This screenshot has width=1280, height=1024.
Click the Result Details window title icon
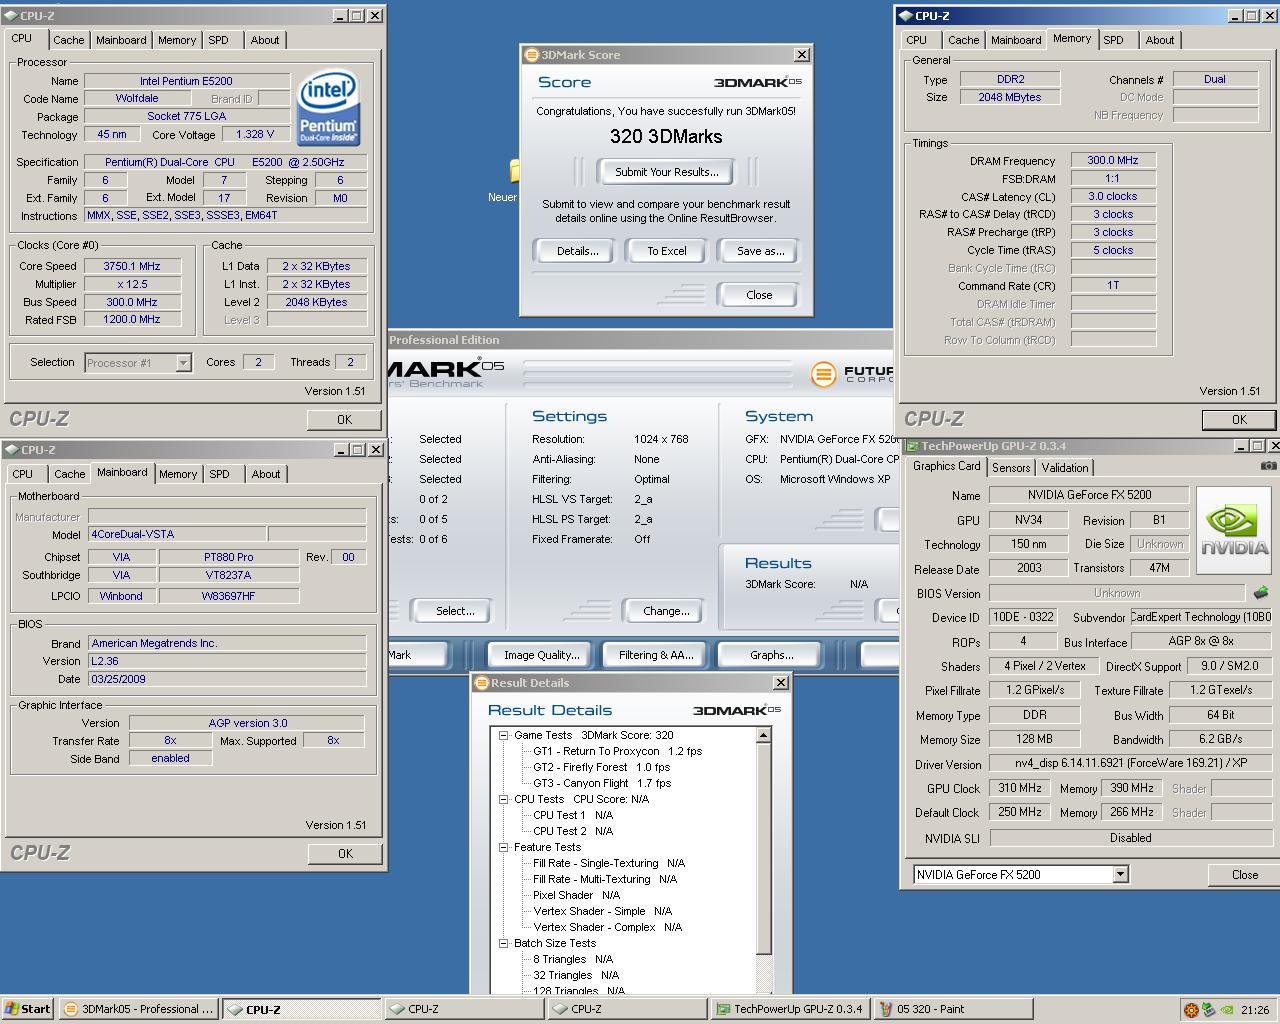pyautogui.click(x=482, y=683)
